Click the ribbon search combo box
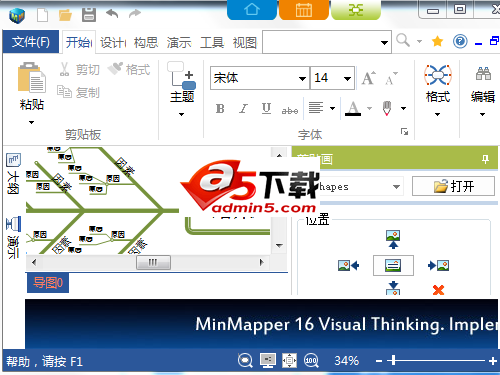Image resolution: width=500 pixels, height=375 pixels. tap(327, 42)
